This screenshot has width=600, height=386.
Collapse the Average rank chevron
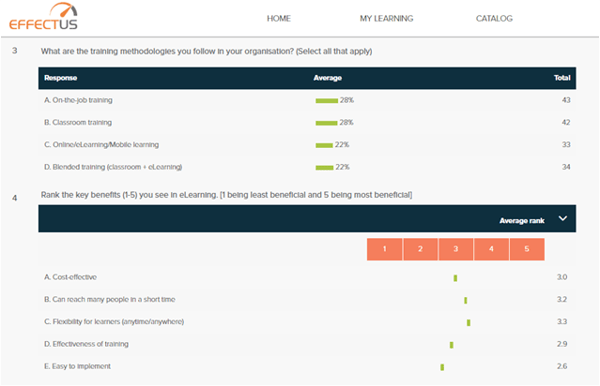(562, 218)
